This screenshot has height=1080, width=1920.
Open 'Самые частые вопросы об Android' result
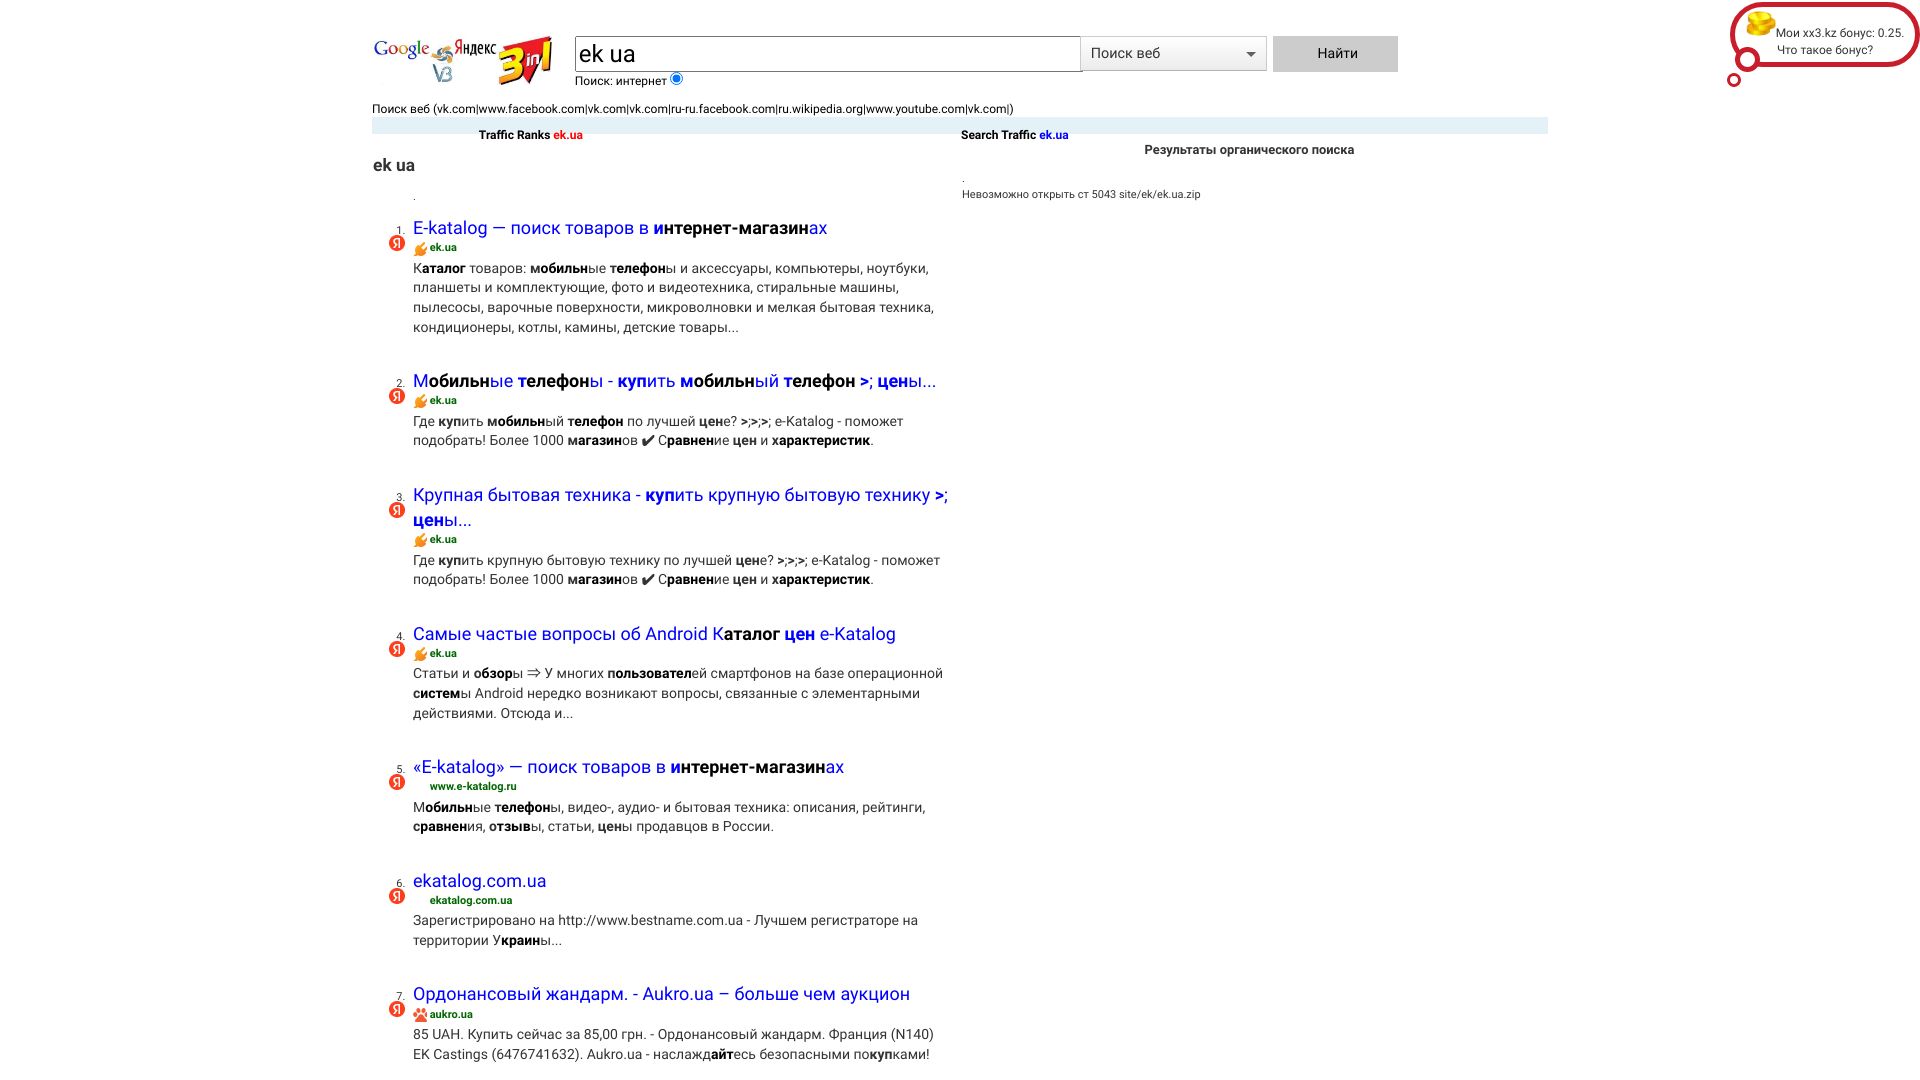click(654, 634)
